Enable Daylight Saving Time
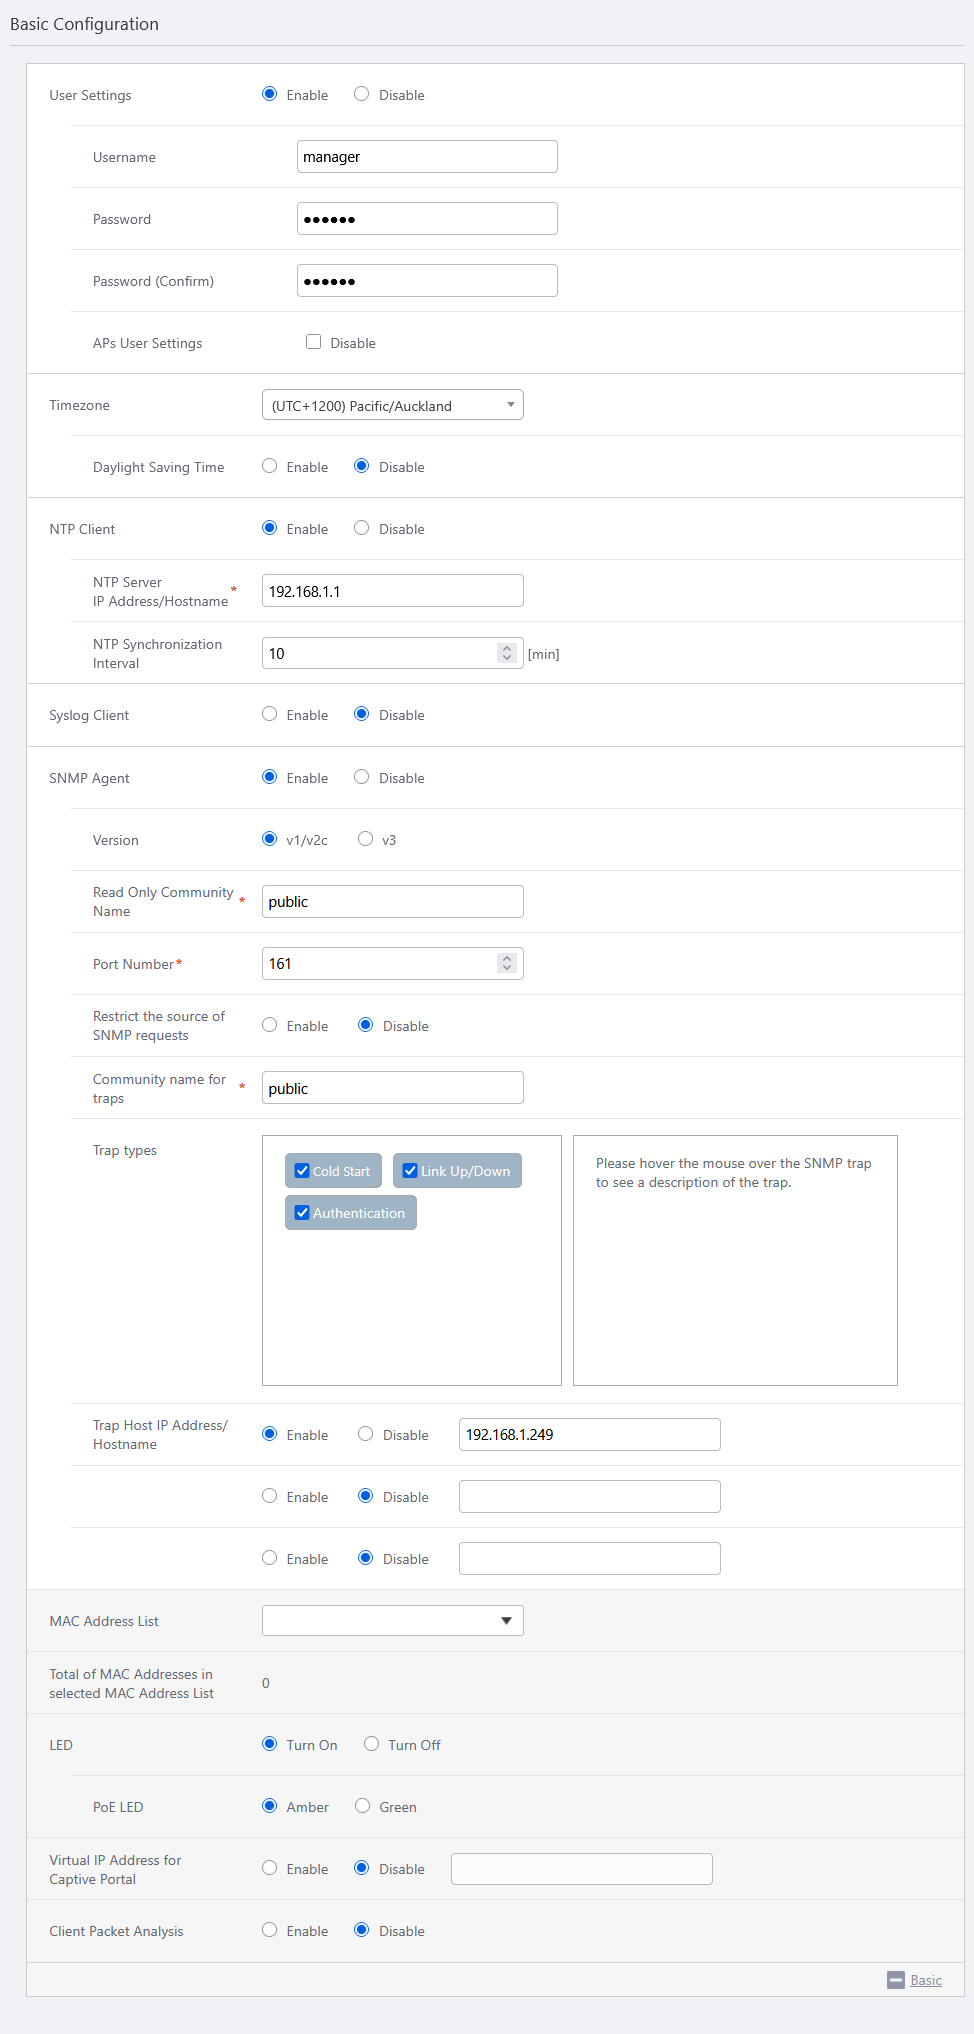 (270, 466)
